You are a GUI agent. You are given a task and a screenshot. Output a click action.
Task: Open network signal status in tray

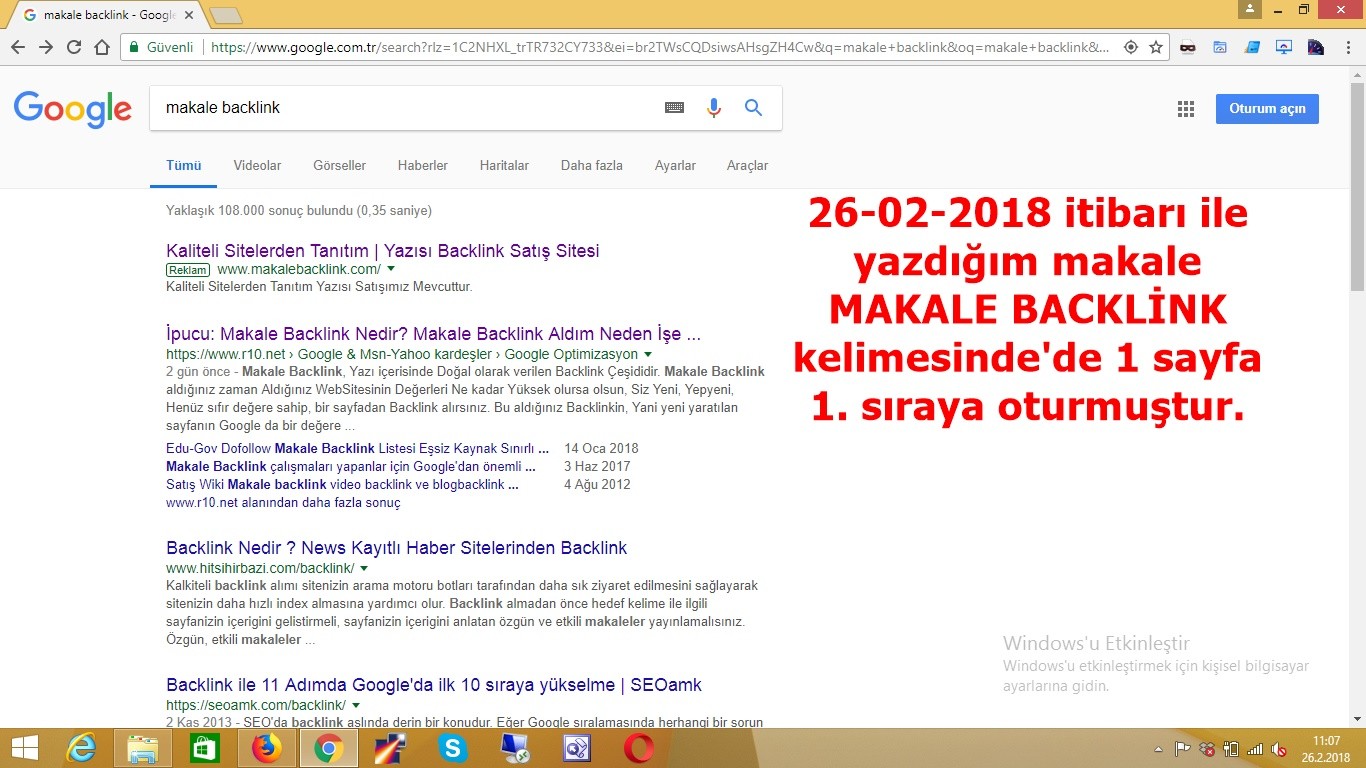tap(1255, 748)
